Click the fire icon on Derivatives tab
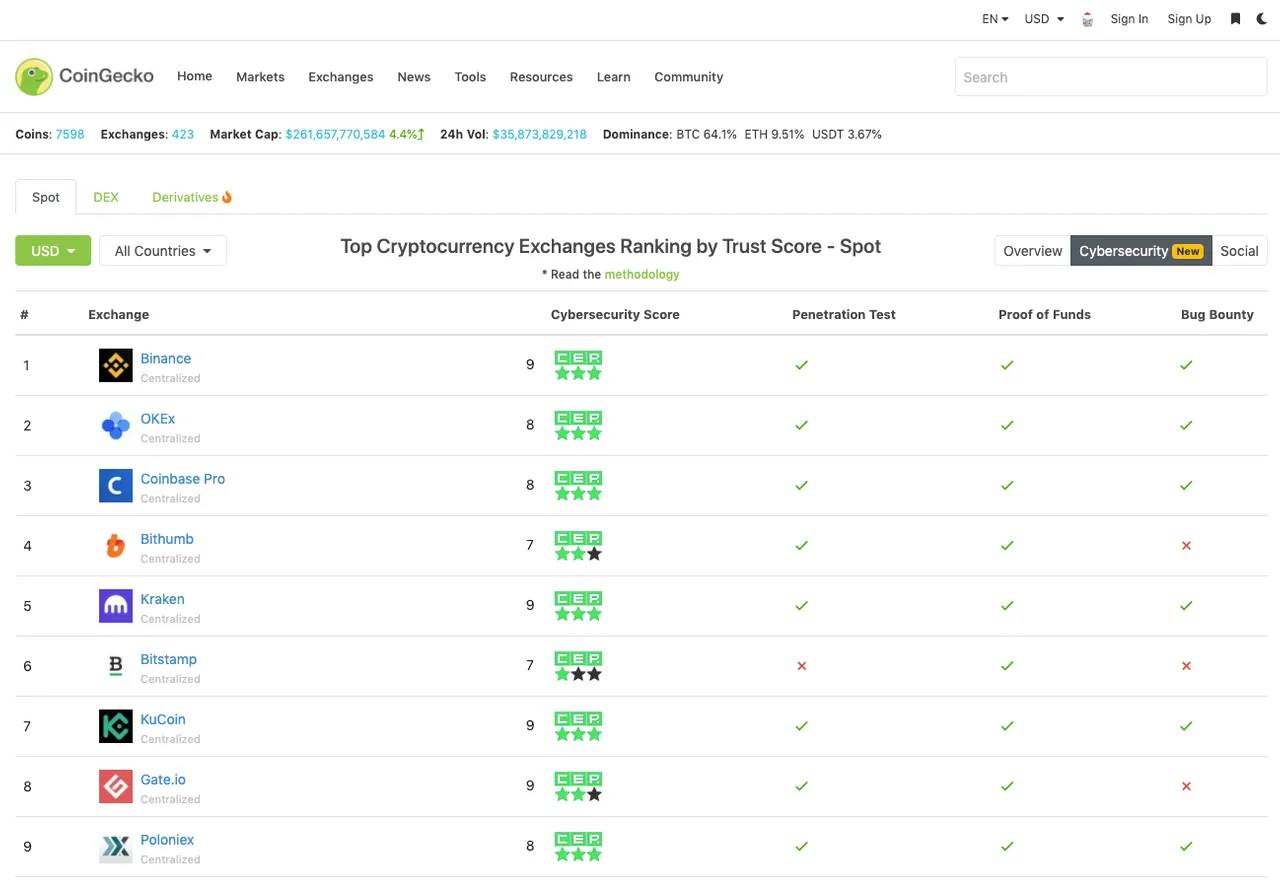Viewport: 1280px width, 882px height. (227, 197)
